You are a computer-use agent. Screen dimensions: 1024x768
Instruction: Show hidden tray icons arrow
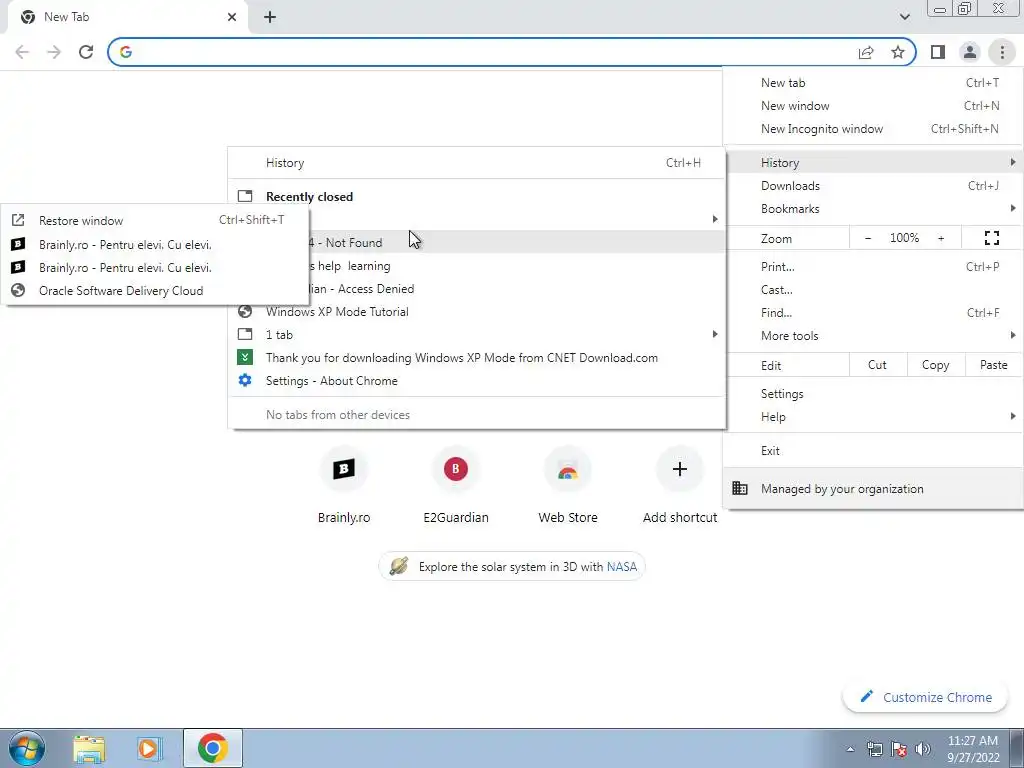coord(850,749)
